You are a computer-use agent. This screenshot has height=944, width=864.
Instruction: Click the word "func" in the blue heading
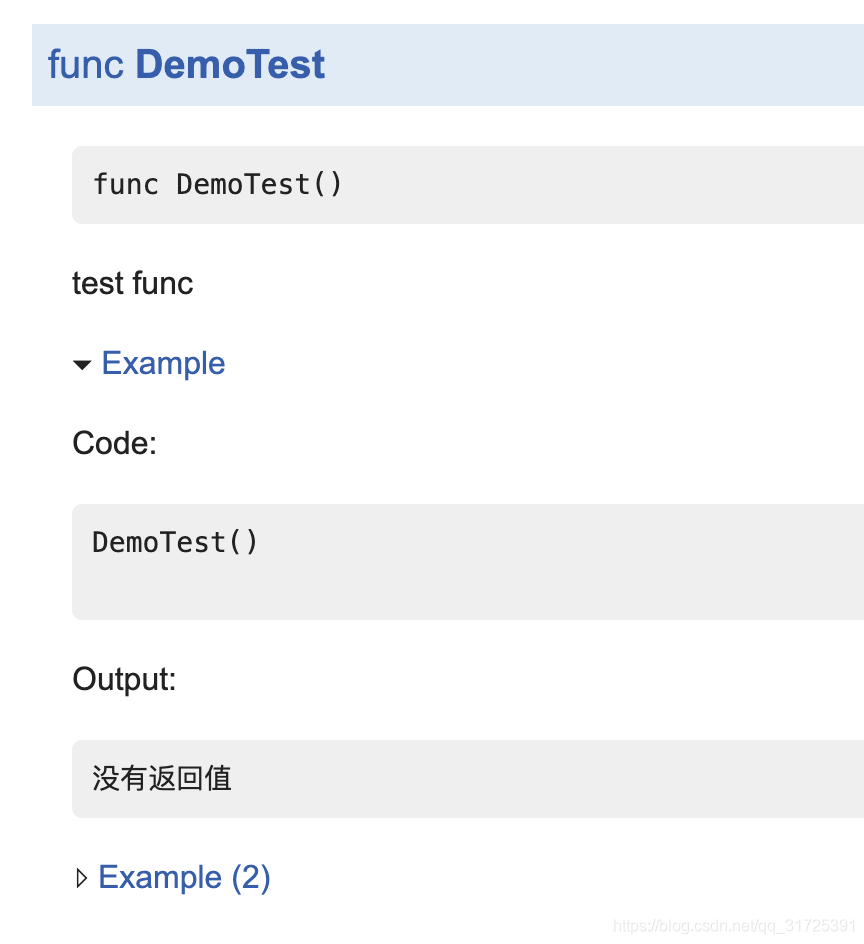point(86,65)
